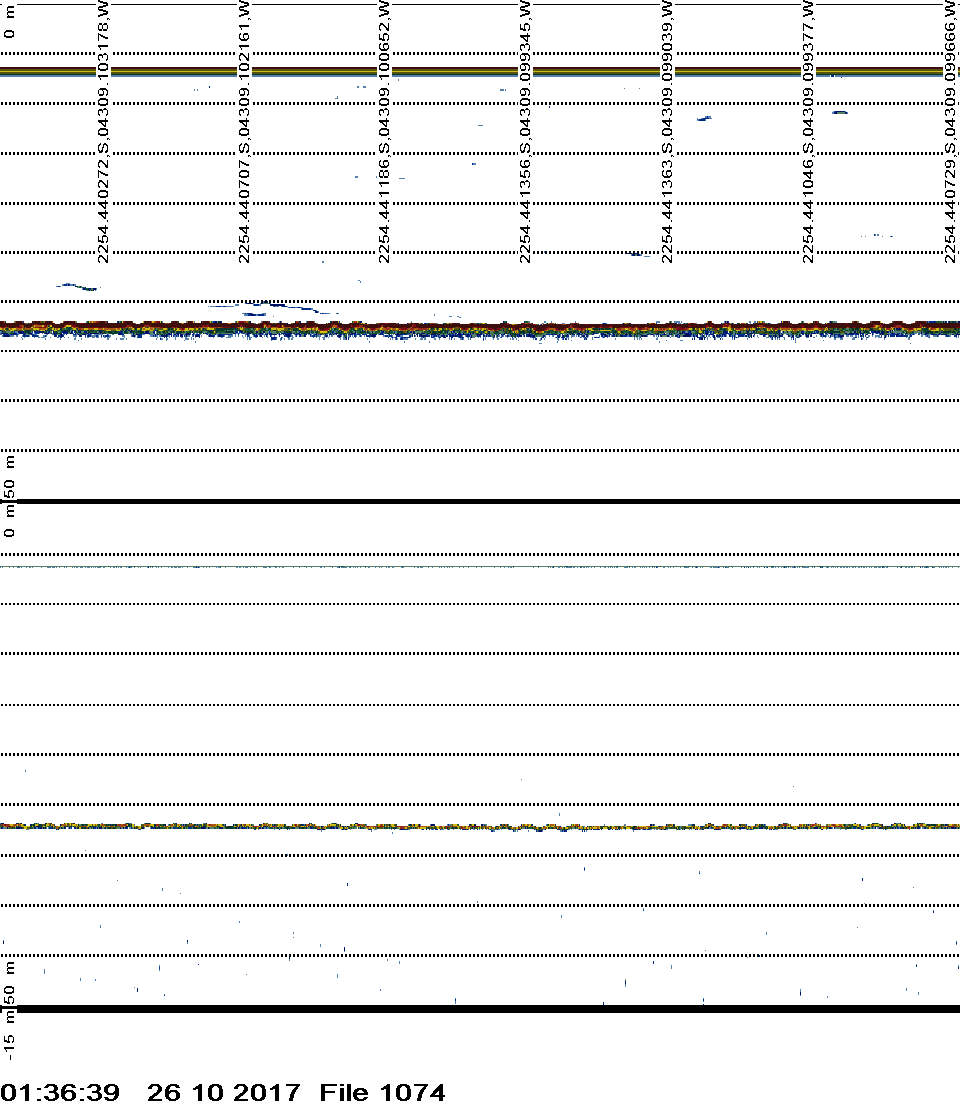
Task: Click position label 2254.441356,S,04309.099345,W
Action: (526, 132)
